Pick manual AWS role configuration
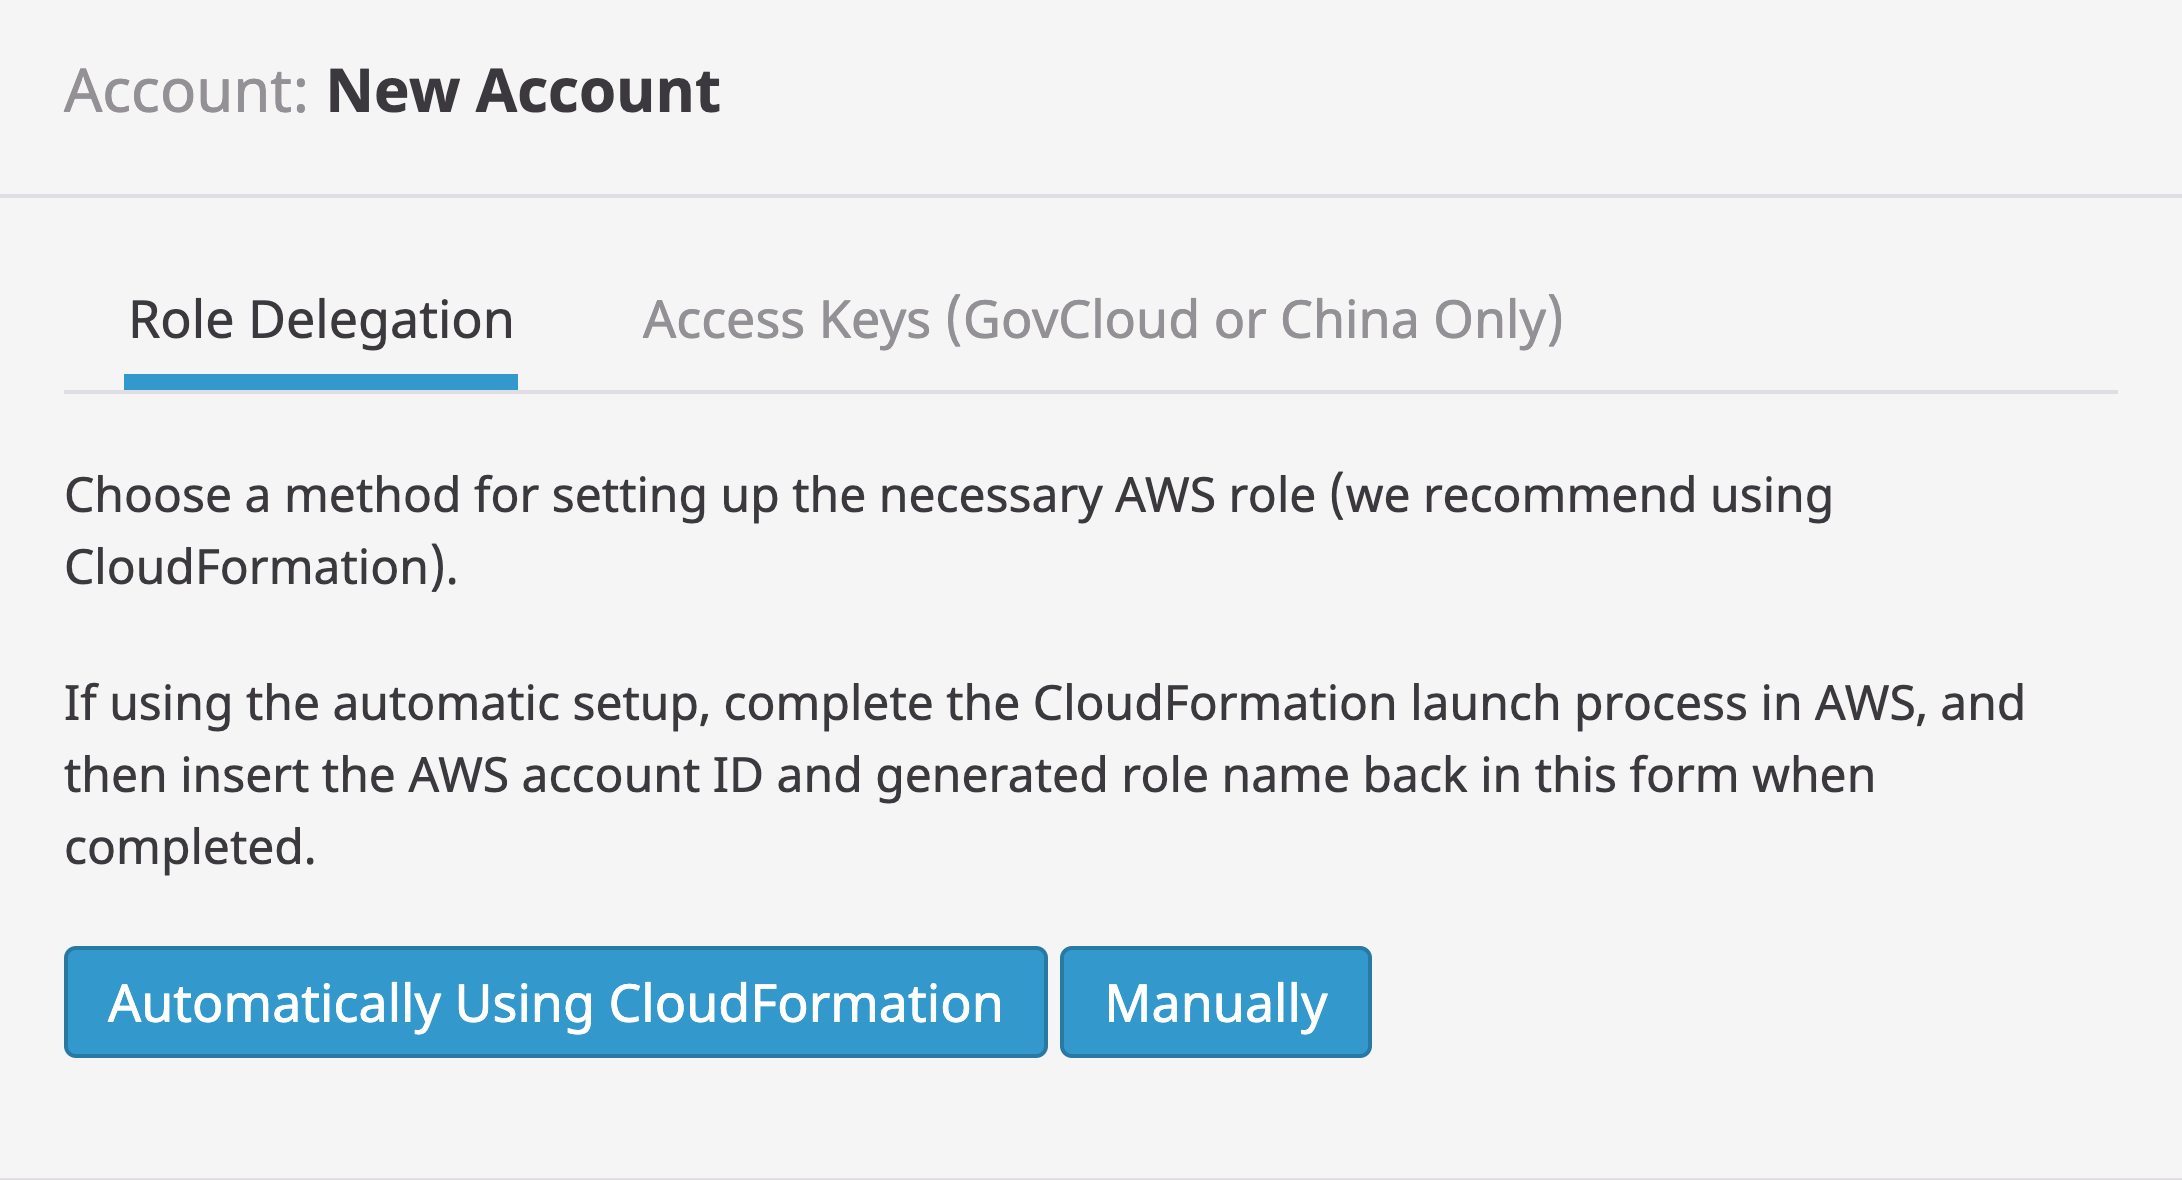Image resolution: width=2182 pixels, height=1180 pixels. (x=1215, y=1002)
